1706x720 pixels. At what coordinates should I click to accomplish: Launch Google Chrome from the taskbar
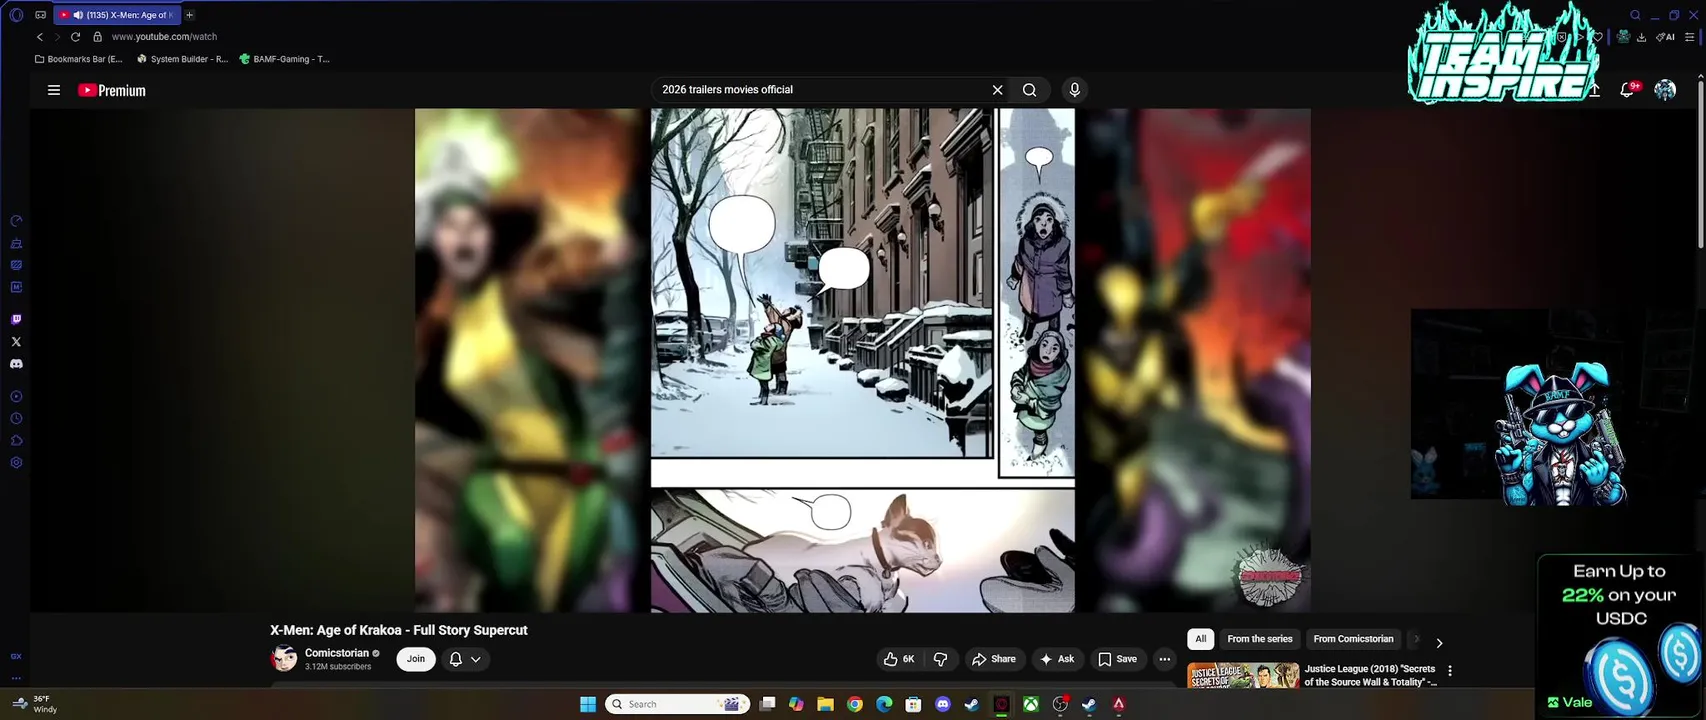pos(855,704)
